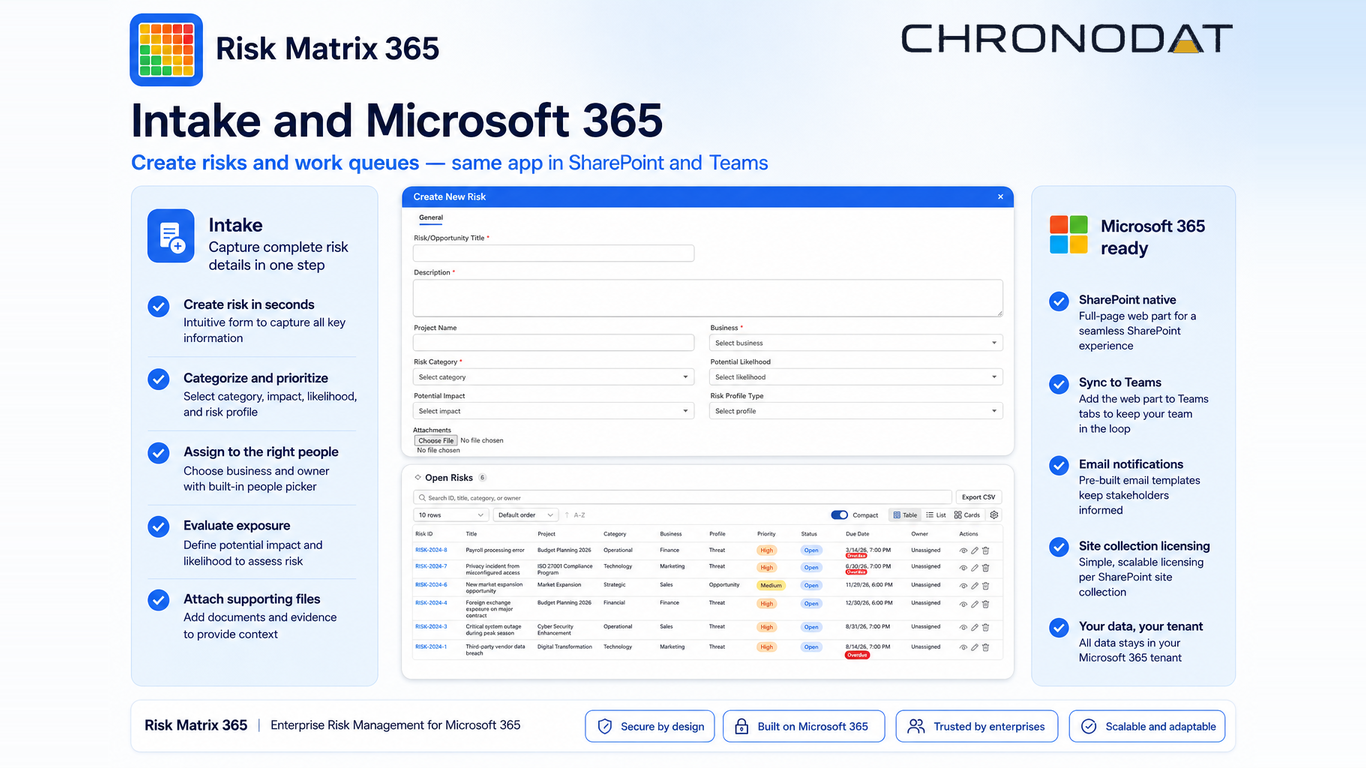
Task: Edit RISK-2024-1 with its pencil icon
Action: point(975,647)
